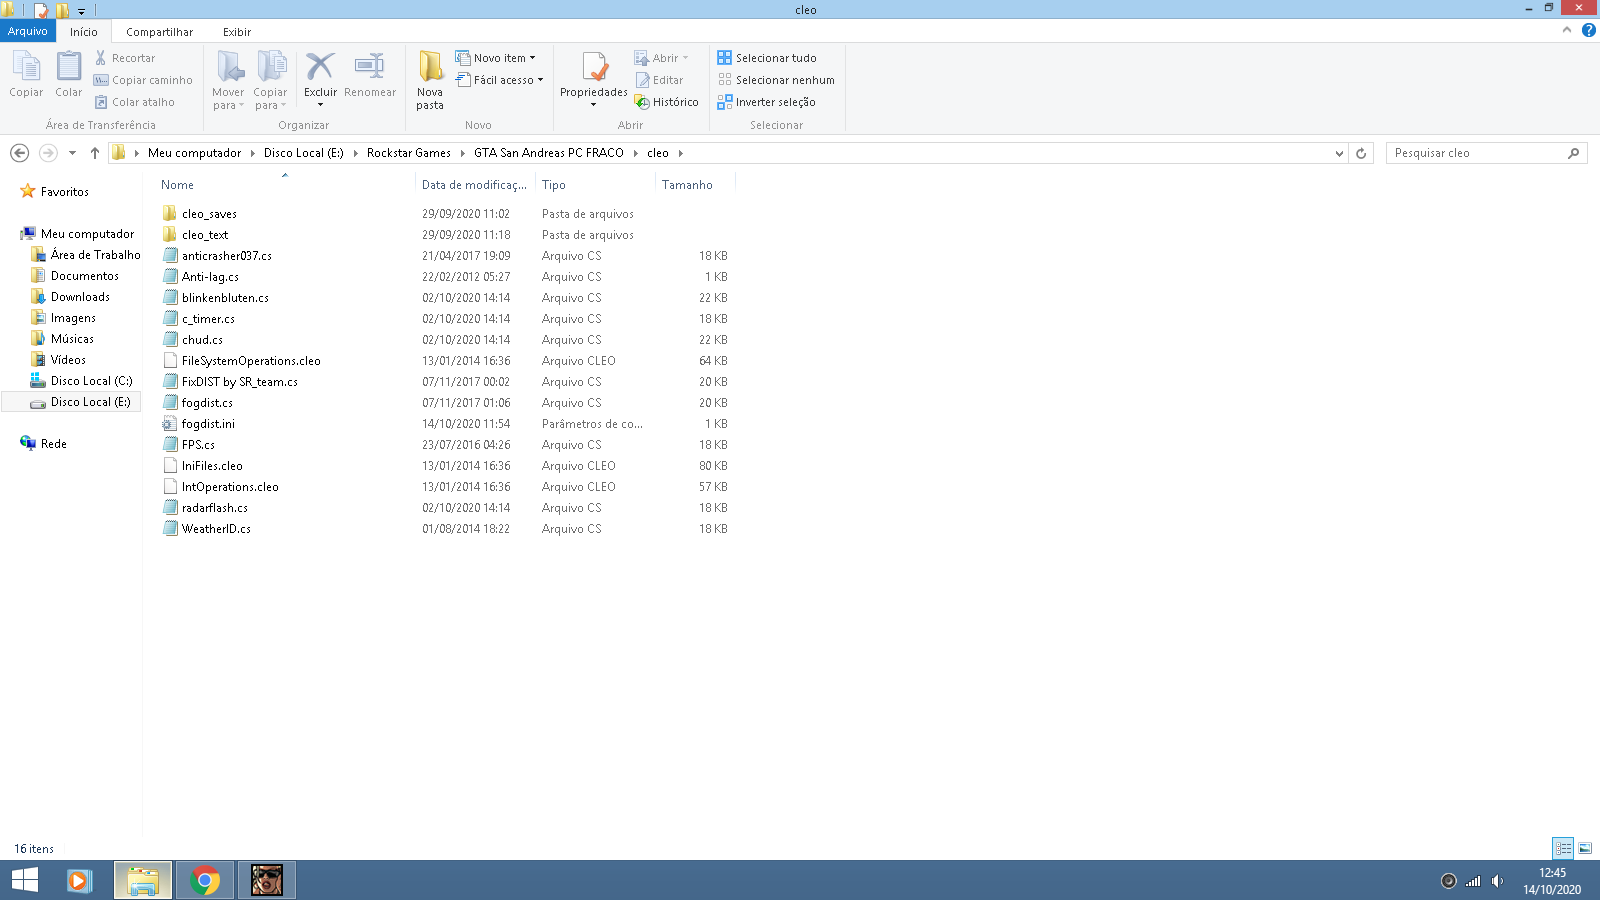Click the Excluir delete icon
1600x900 pixels.
coord(320,78)
